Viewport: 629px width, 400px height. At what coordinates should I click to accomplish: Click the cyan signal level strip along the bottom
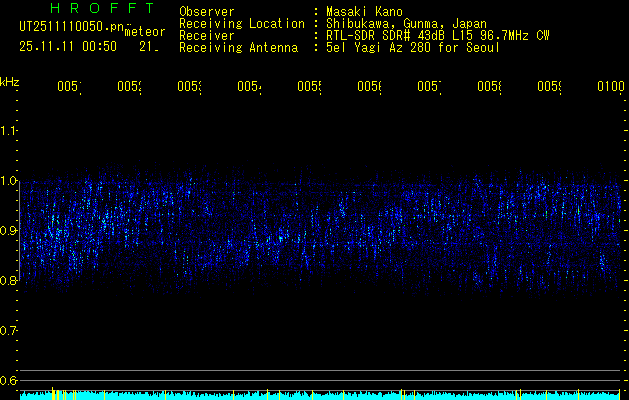(x=320, y=396)
